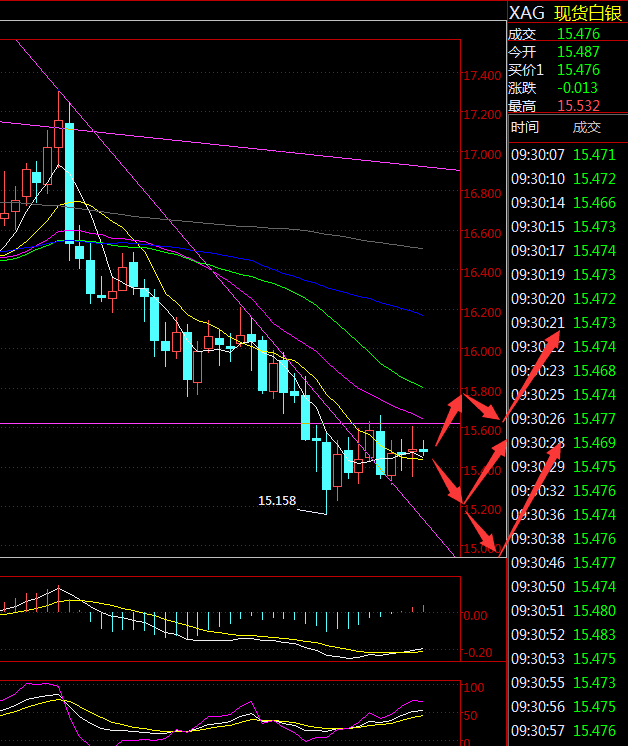The width and height of the screenshot is (628, 746).
Task: Select tick row 09:30:57 at 15.476
Action: coord(563,731)
